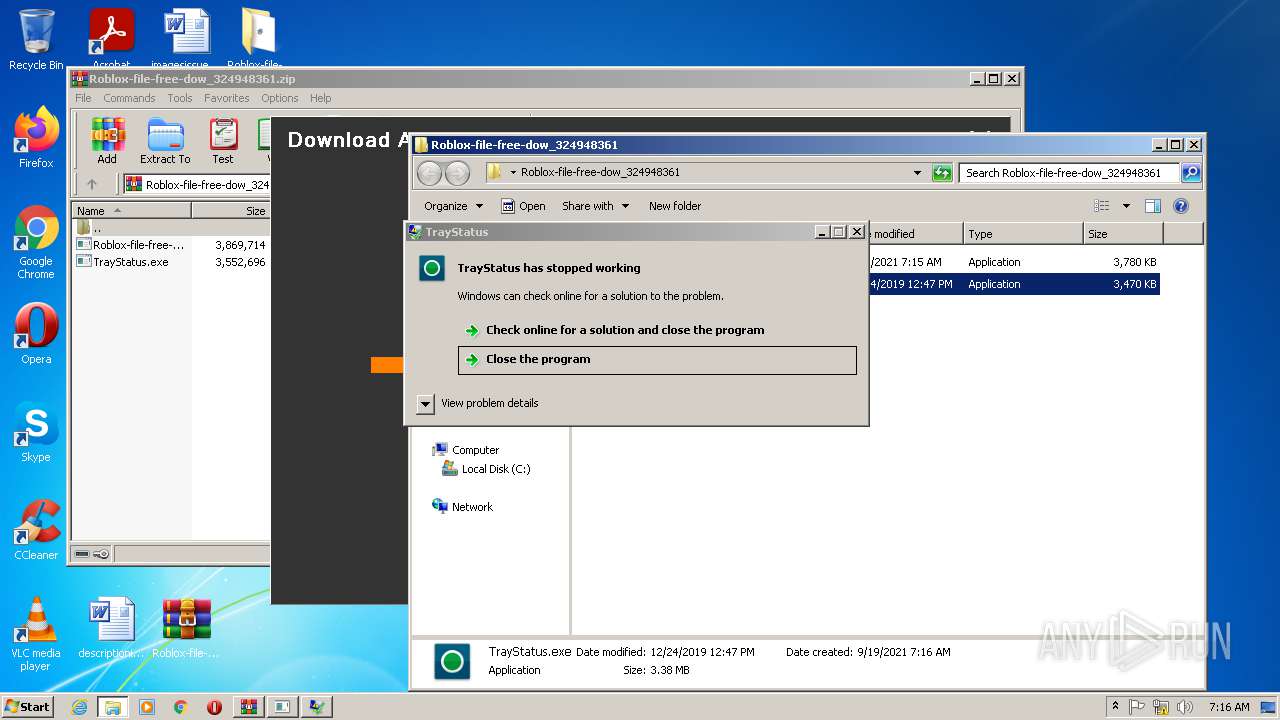Switch to WinRAR window in taskbar

tap(248, 707)
